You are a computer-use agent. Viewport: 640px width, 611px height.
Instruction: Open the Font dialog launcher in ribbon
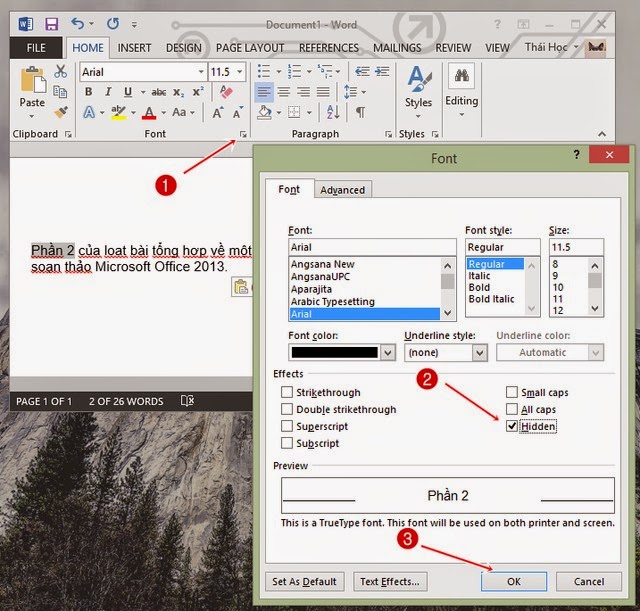(x=243, y=134)
